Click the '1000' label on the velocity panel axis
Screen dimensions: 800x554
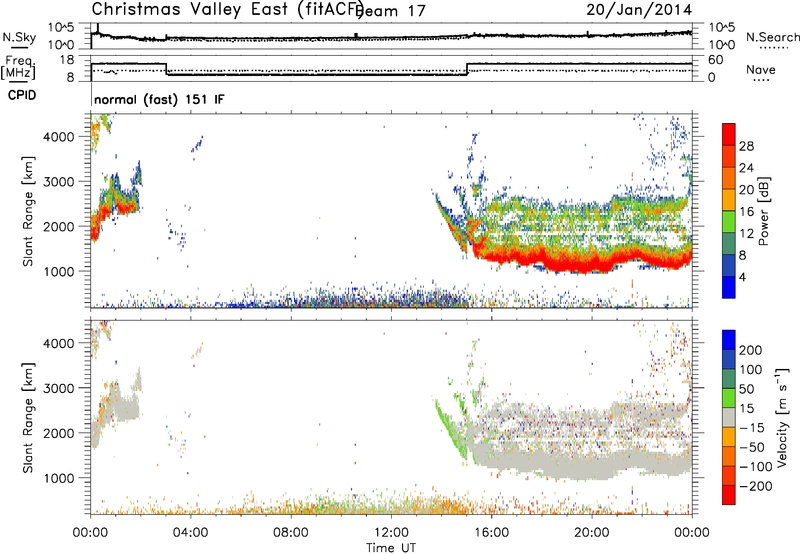(58, 478)
